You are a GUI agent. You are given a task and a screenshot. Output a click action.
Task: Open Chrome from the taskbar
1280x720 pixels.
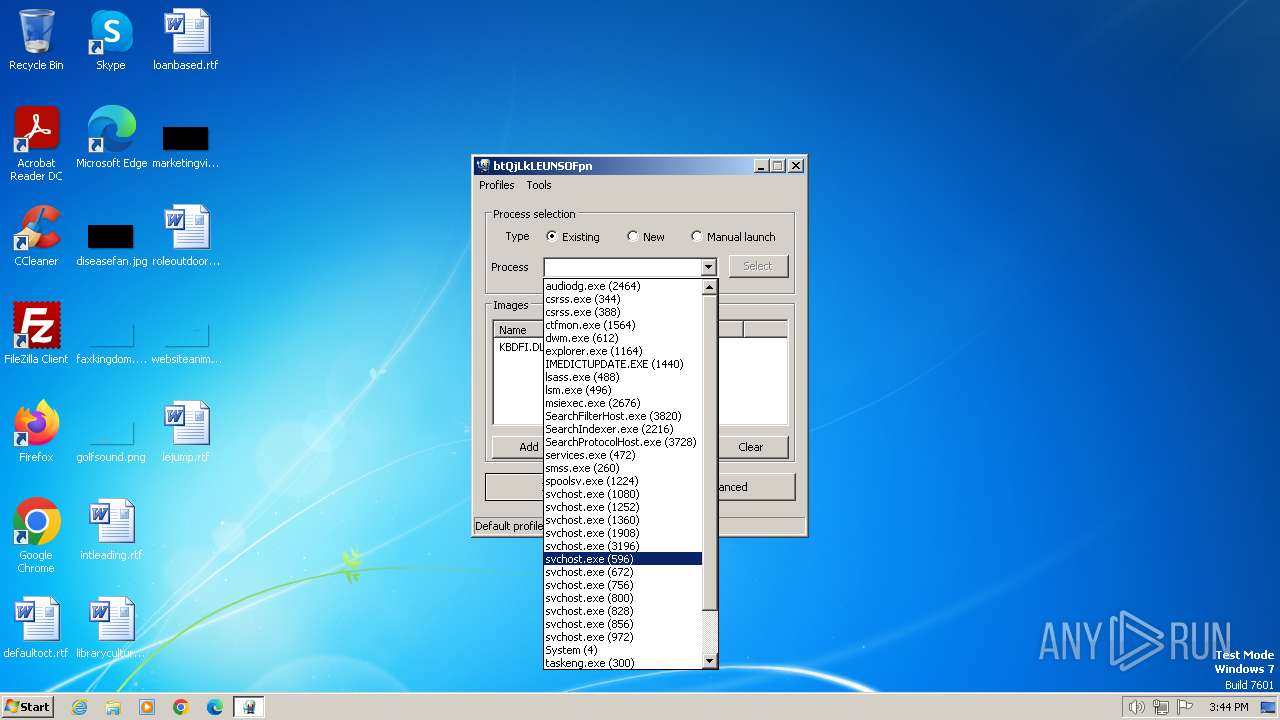(181, 707)
